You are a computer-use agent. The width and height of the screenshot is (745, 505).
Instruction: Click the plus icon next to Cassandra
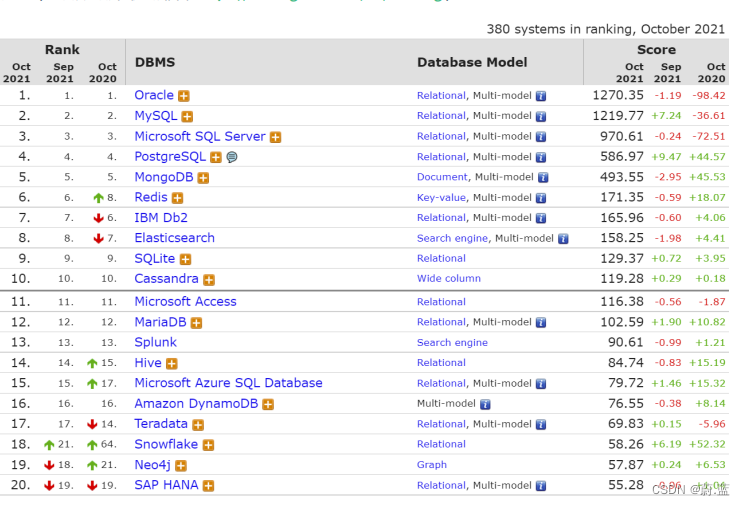tap(209, 280)
